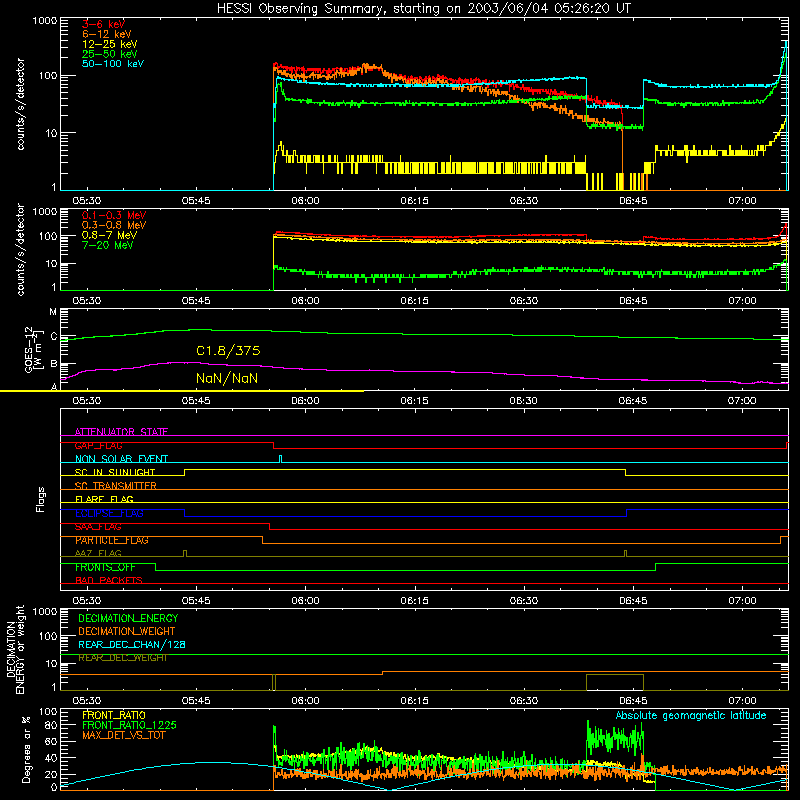Select the 6-12 keV legend entry
800x800 pixels.
pos(107,34)
